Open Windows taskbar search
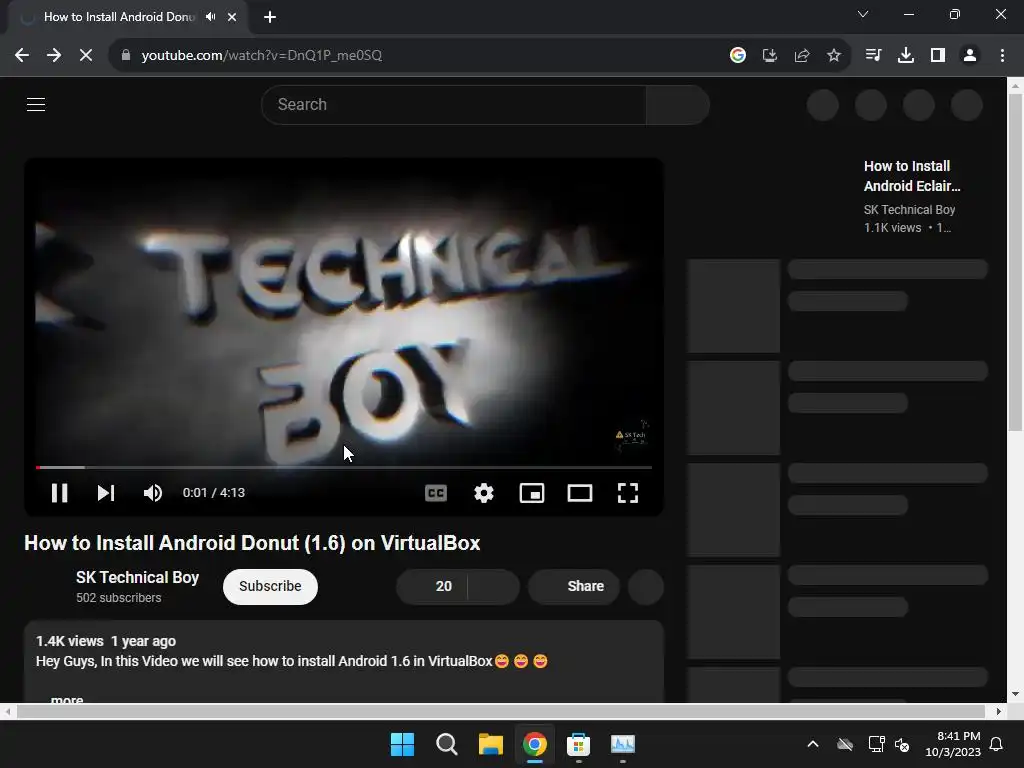Viewport: 1024px width, 768px height. [x=447, y=744]
